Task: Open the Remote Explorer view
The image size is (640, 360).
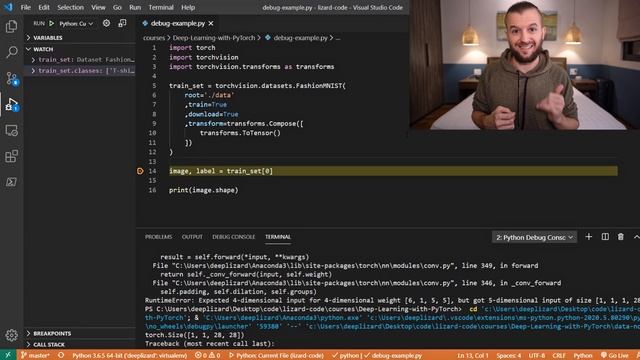Action: [11, 131]
